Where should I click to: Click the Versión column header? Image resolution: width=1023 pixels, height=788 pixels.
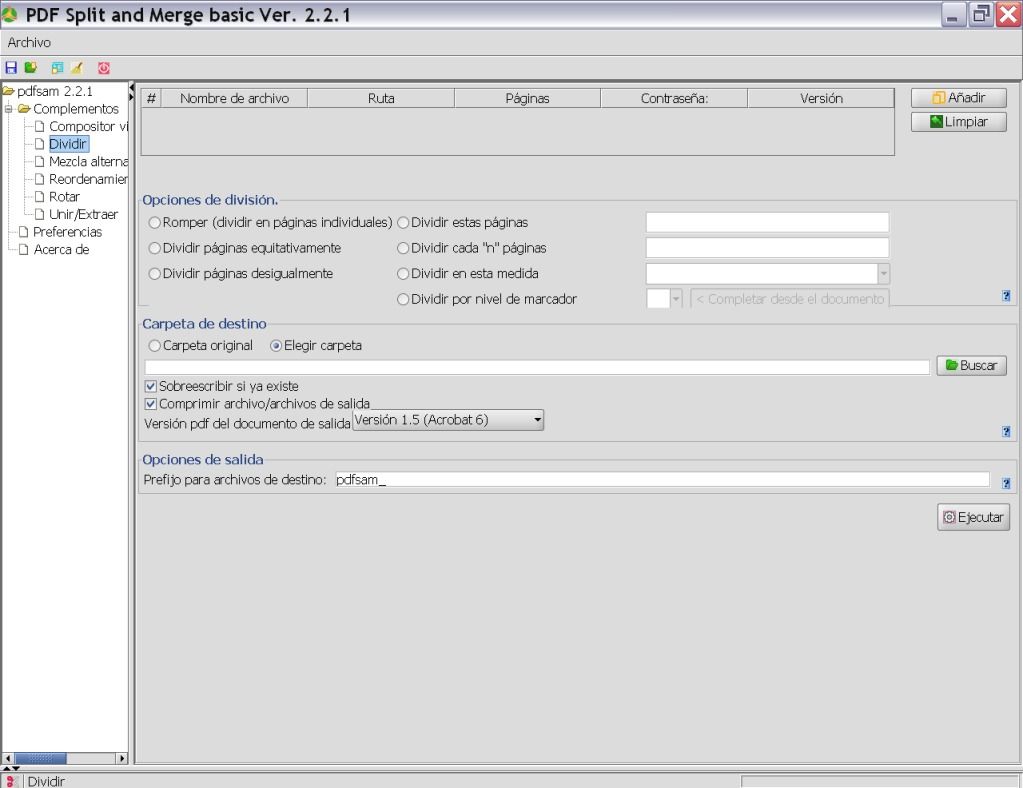(x=821, y=98)
